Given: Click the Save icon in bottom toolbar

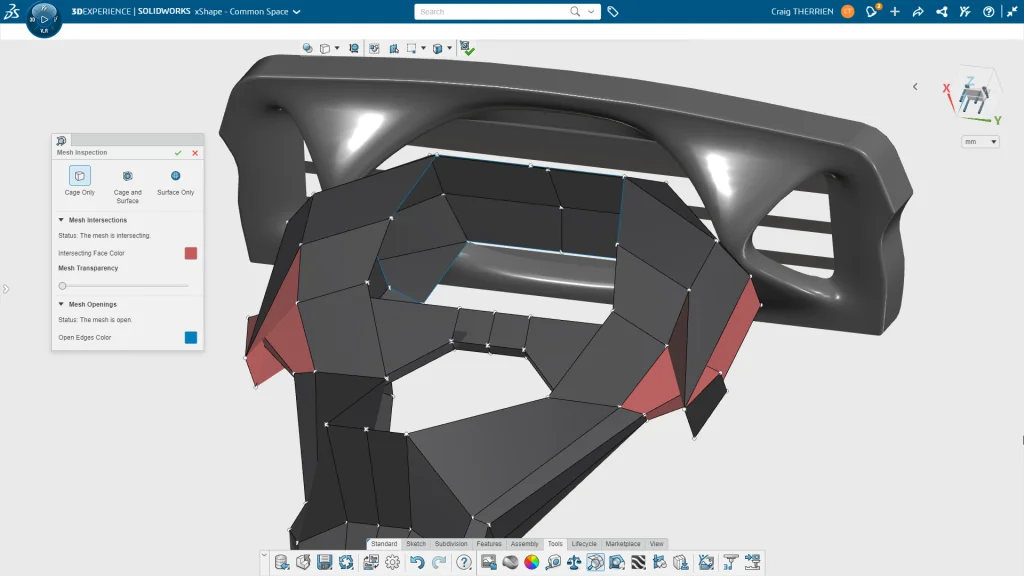Looking at the screenshot, I should [325, 562].
